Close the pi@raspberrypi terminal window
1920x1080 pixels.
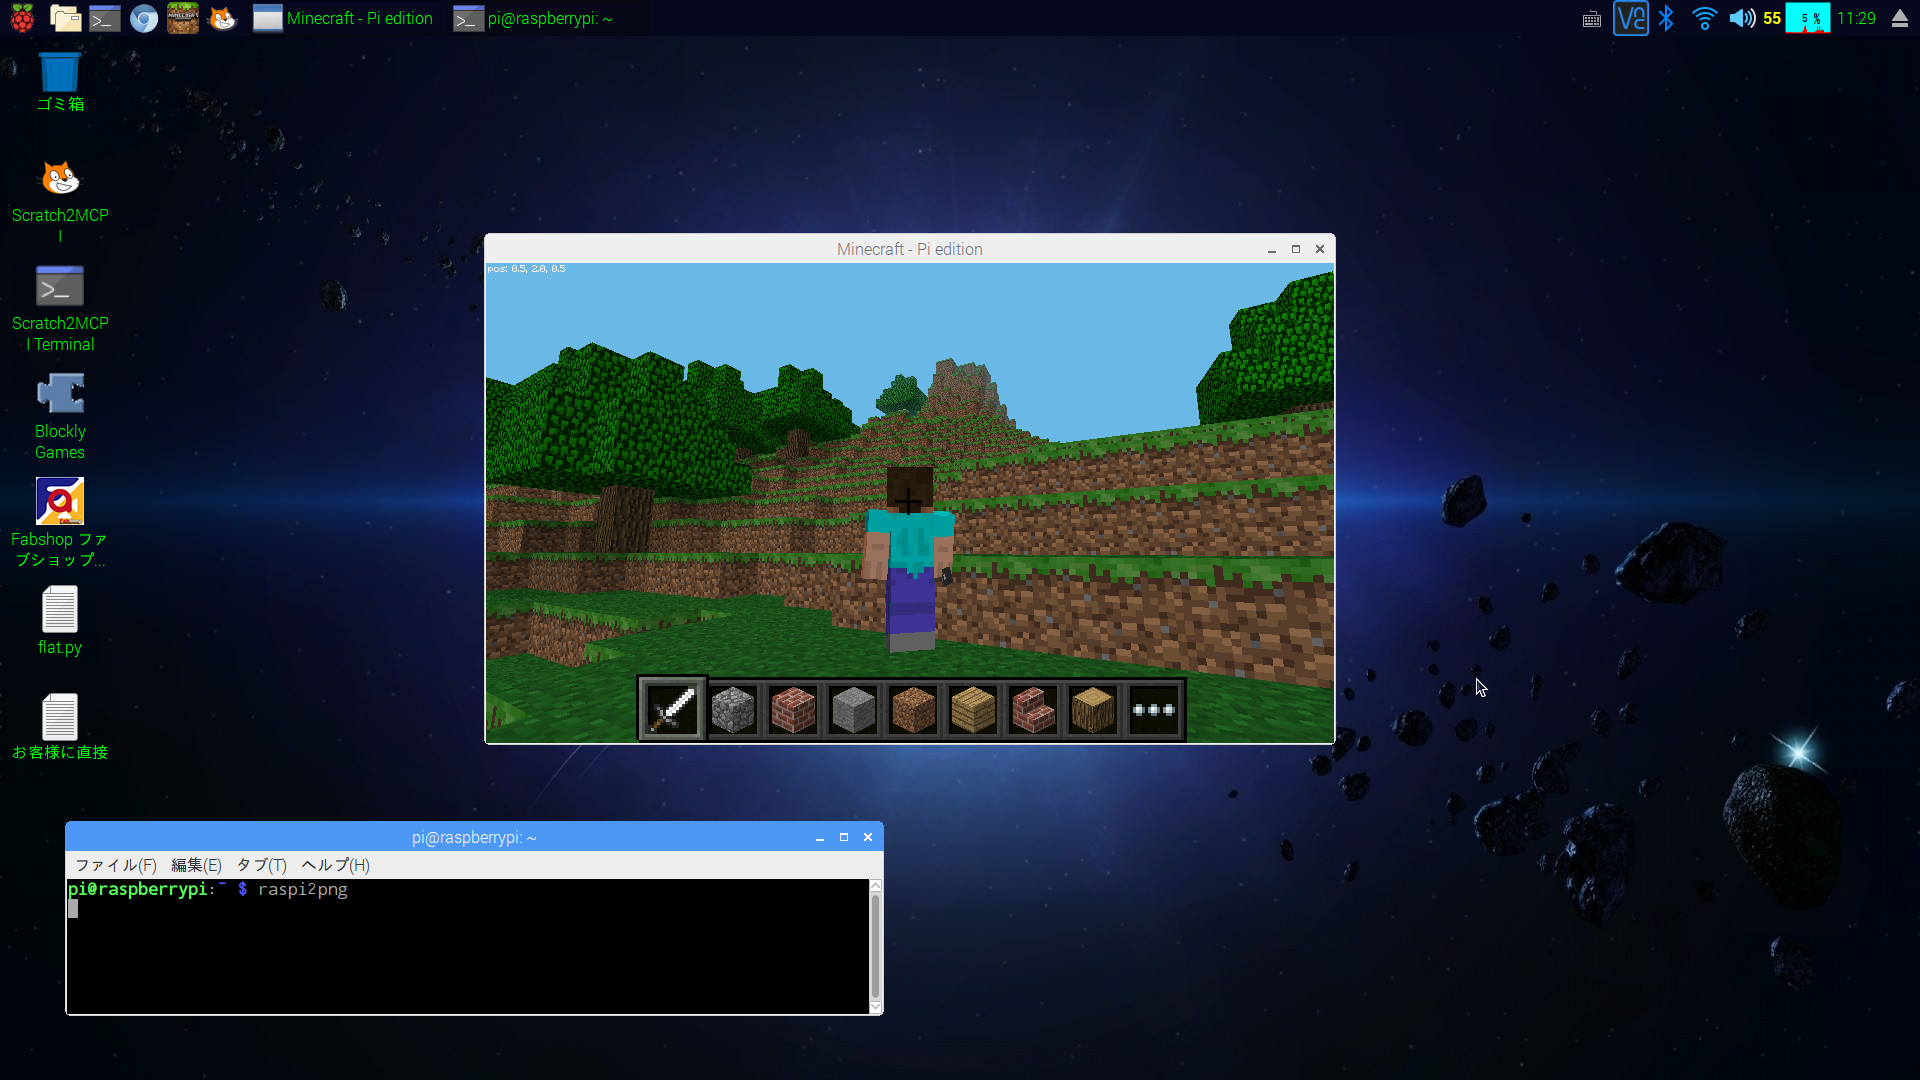pyautogui.click(x=868, y=837)
